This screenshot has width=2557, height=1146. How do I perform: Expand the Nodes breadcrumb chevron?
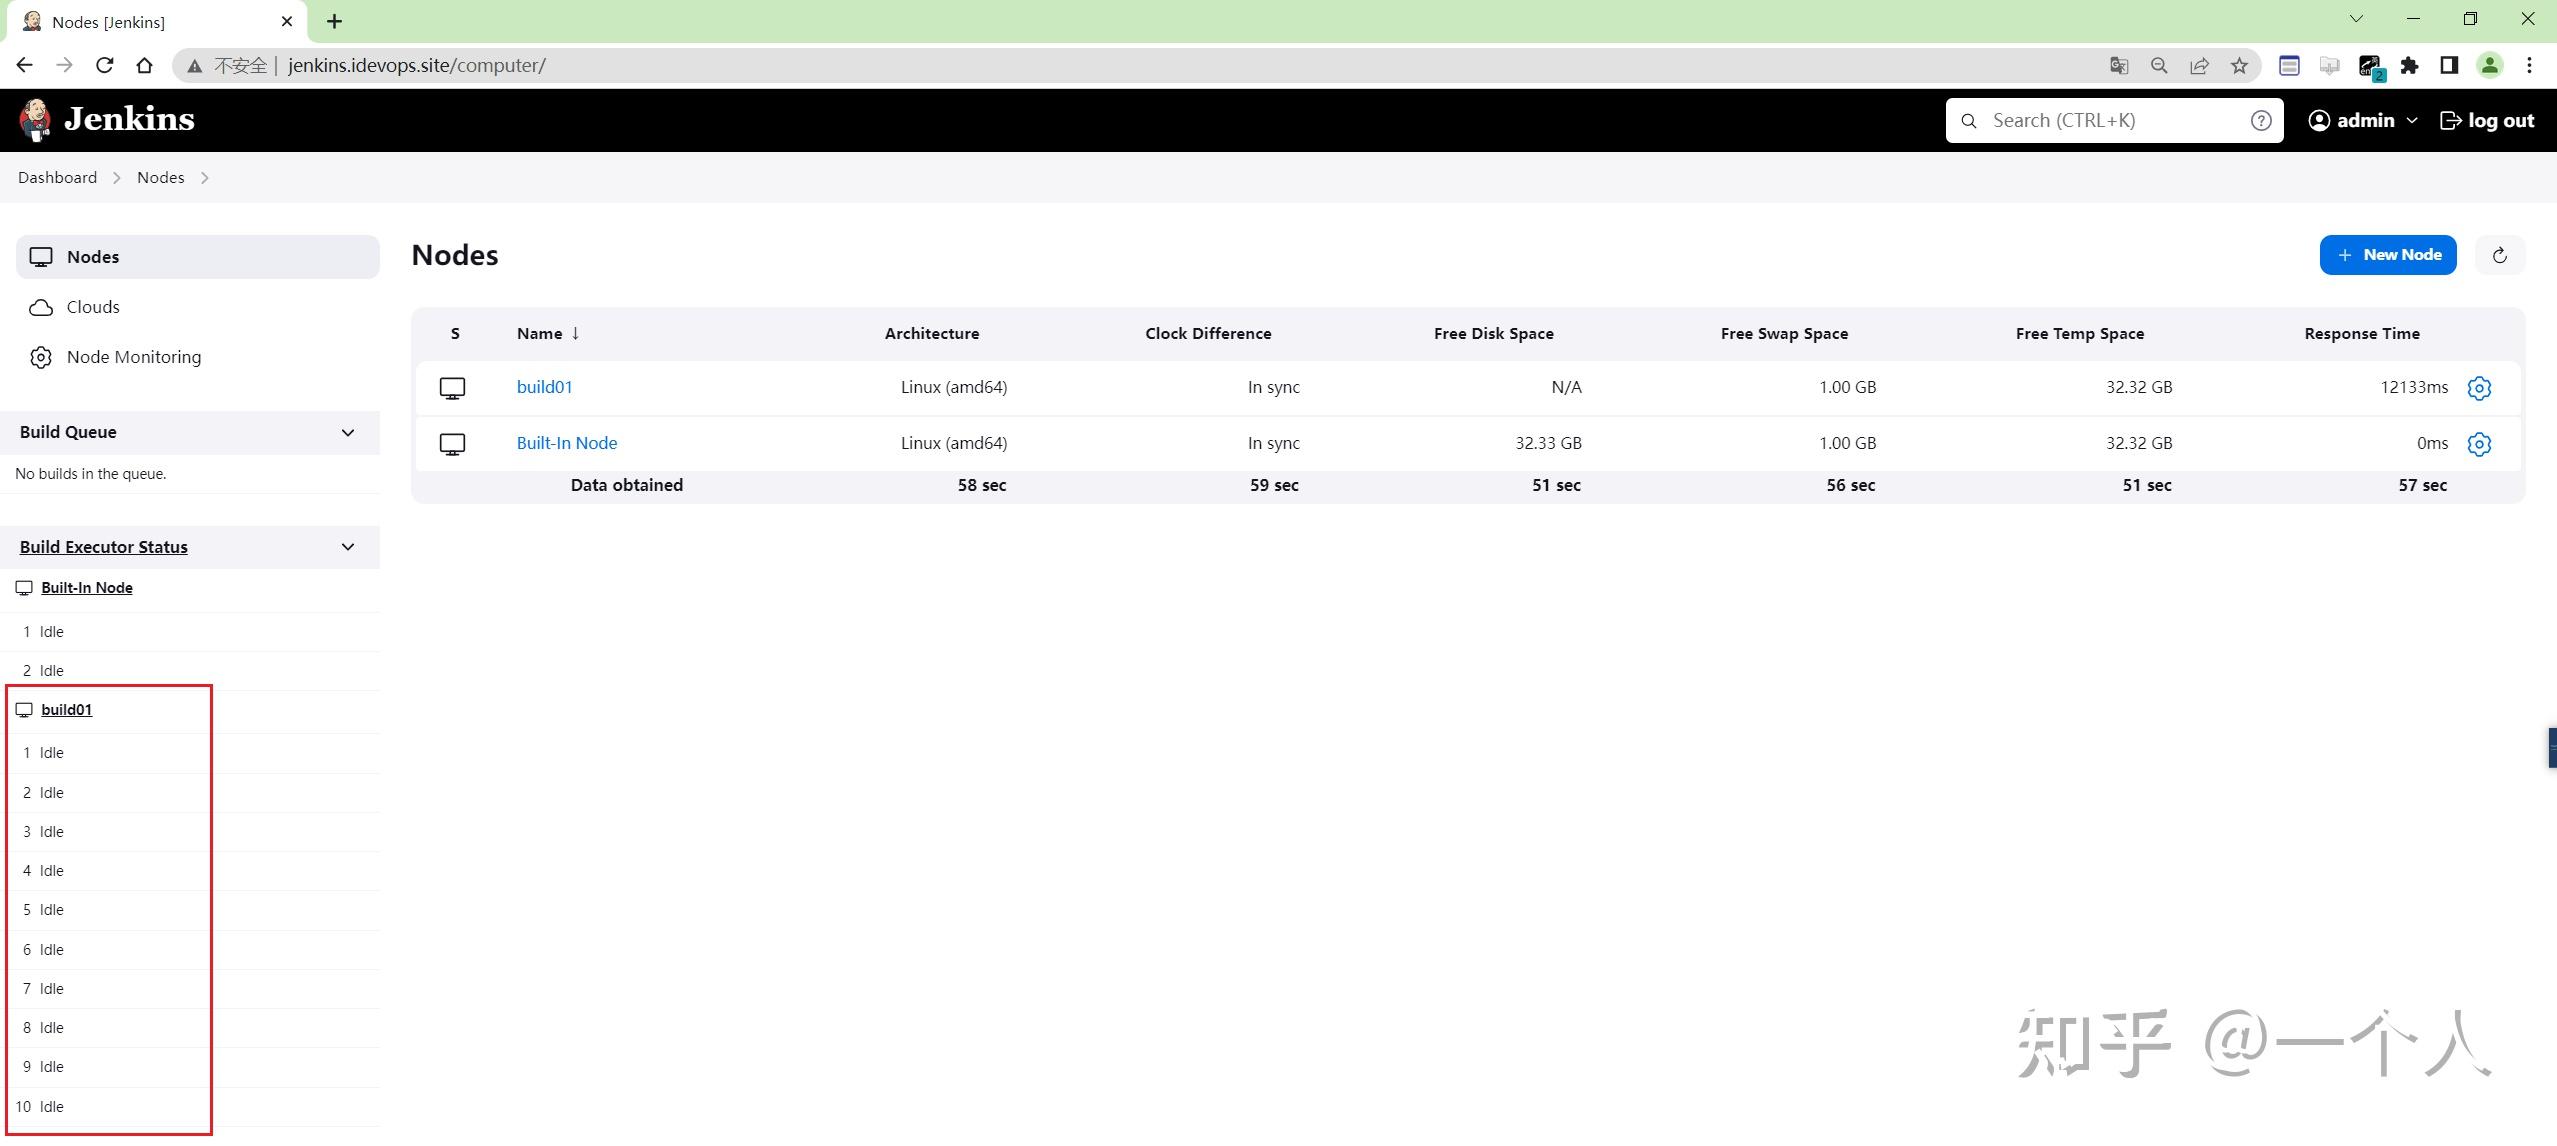[x=205, y=178]
